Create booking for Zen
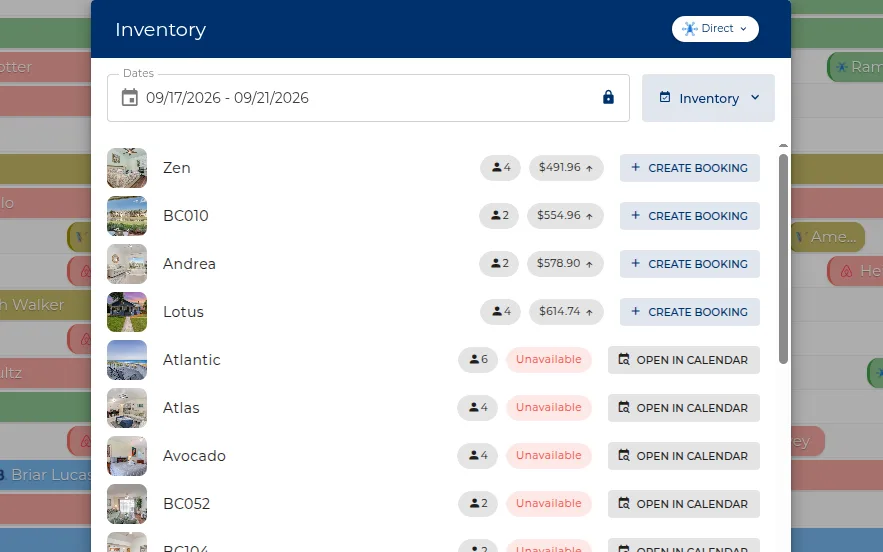This screenshot has width=883, height=552. click(690, 168)
